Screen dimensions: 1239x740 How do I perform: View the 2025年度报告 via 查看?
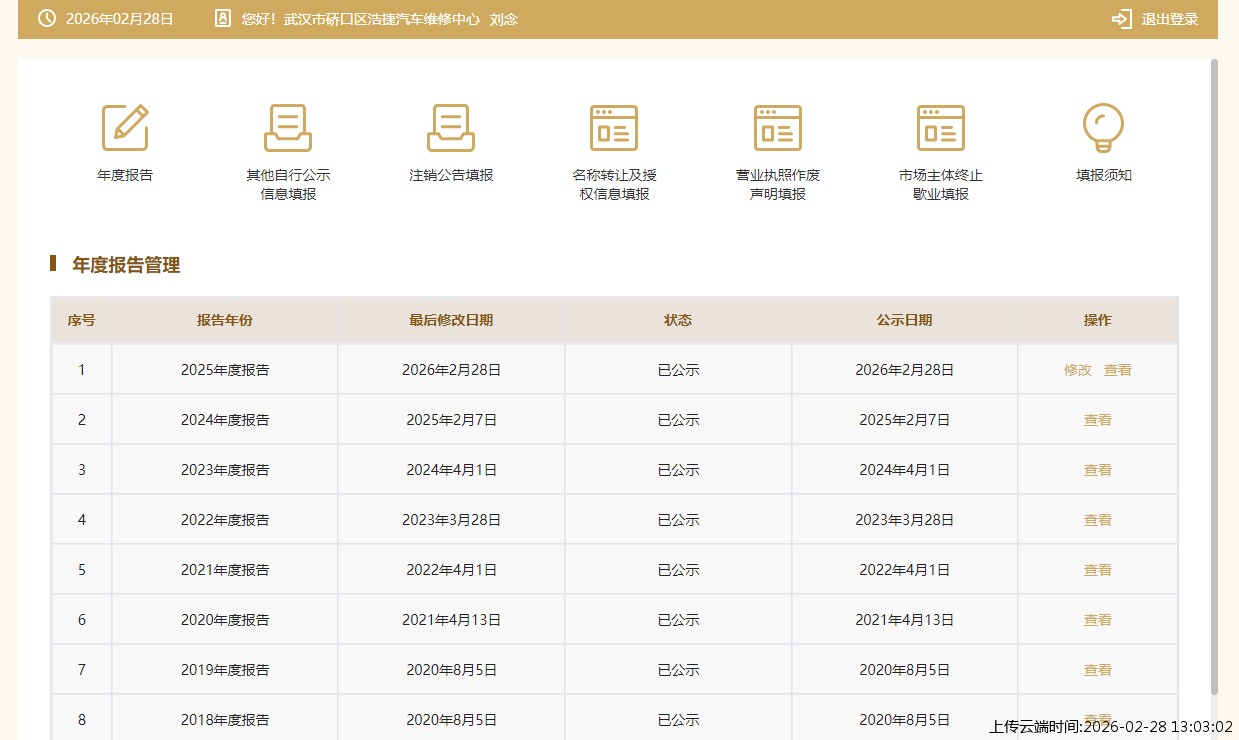1117,370
